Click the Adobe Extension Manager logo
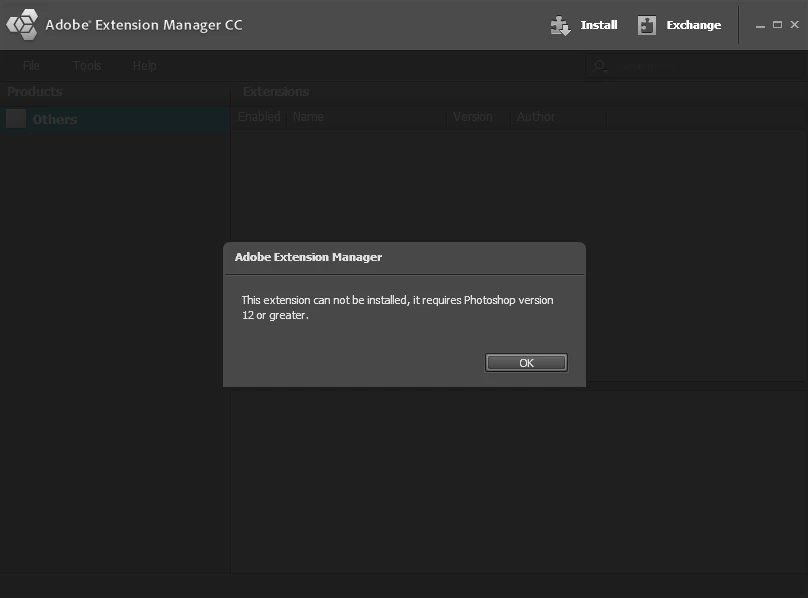Image resolution: width=808 pixels, height=598 pixels. tap(22, 24)
